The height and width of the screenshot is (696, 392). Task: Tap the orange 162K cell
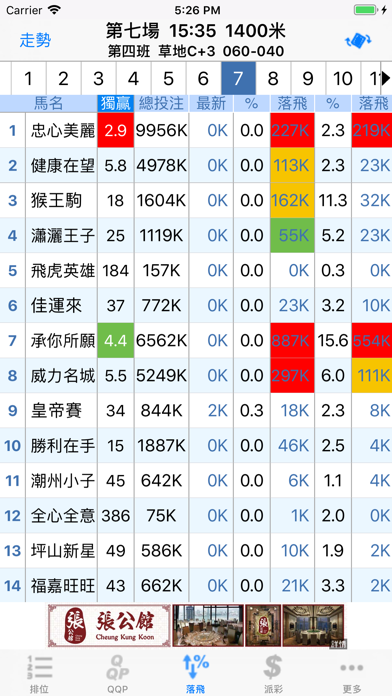click(292, 200)
